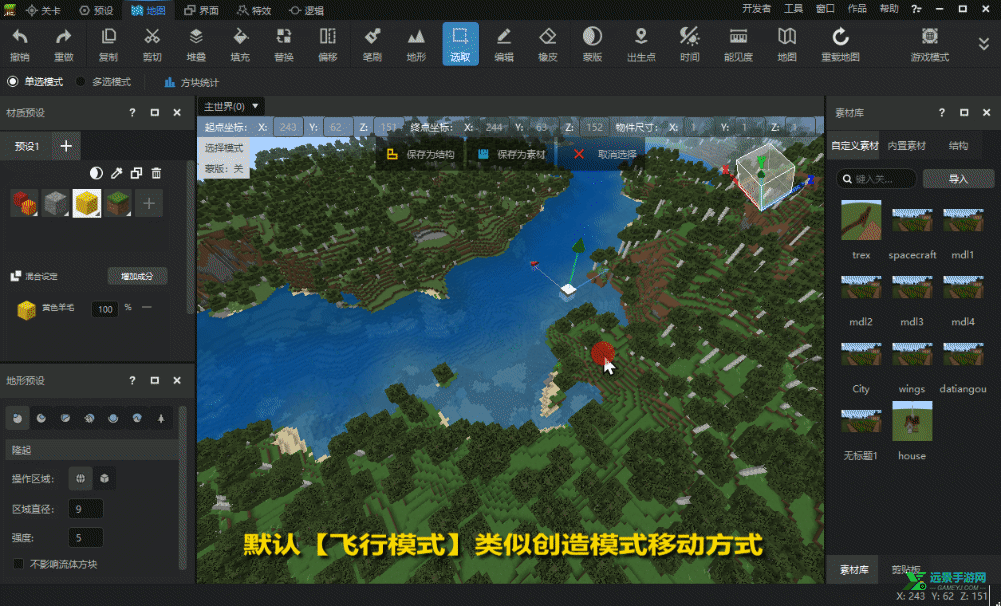Open the 主世界(0) dimension dropdown
Screen dimensions: 1001x606
pyautogui.click(x=232, y=106)
